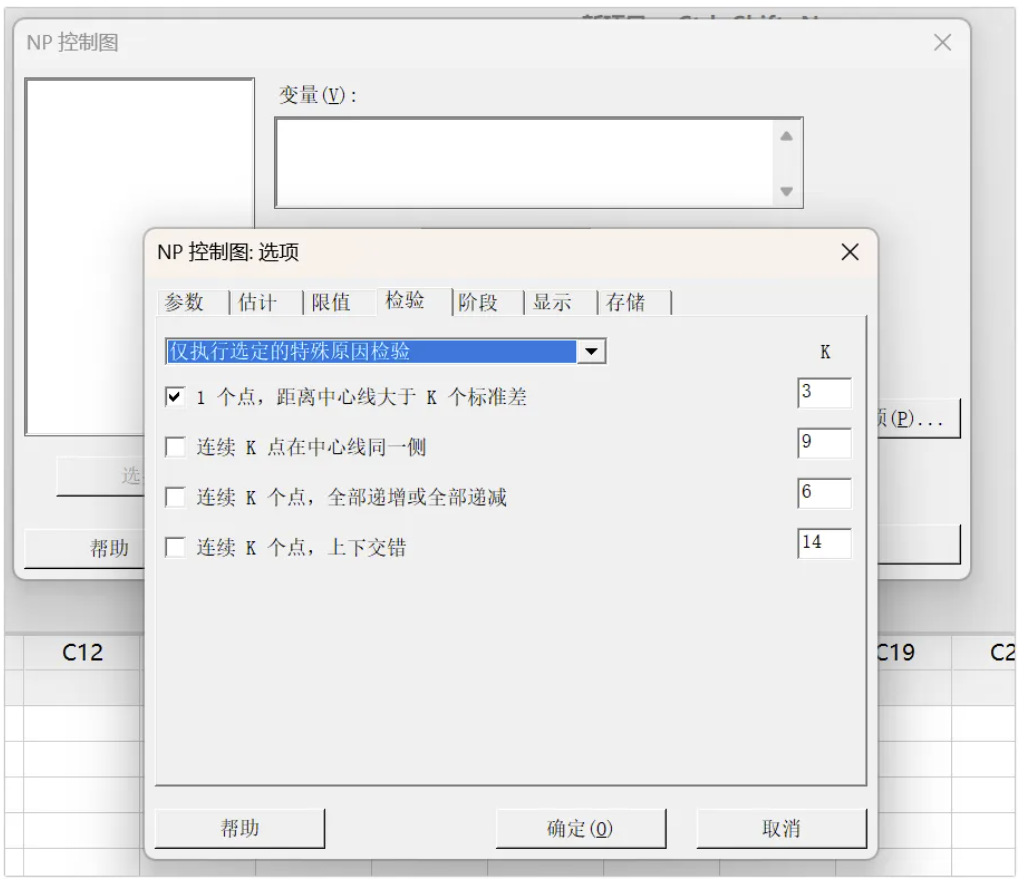Select the 仅执行选定的特殊原因检验 combo box

tap(371, 351)
